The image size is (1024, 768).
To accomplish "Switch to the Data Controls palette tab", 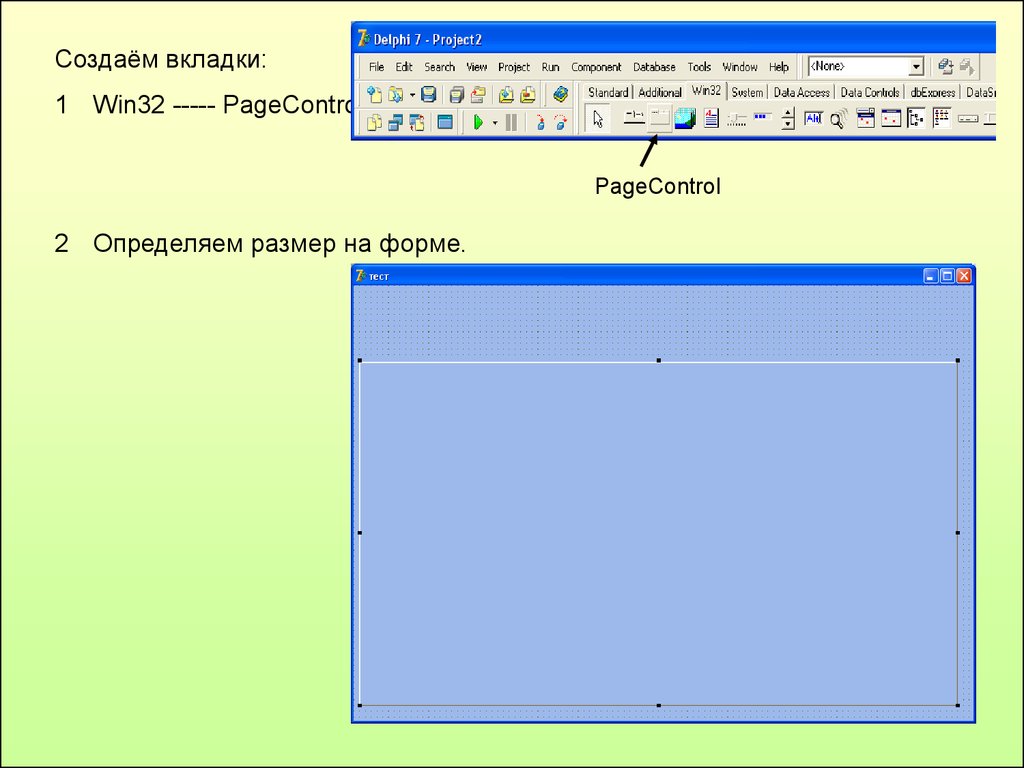I will tap(870, 93).
